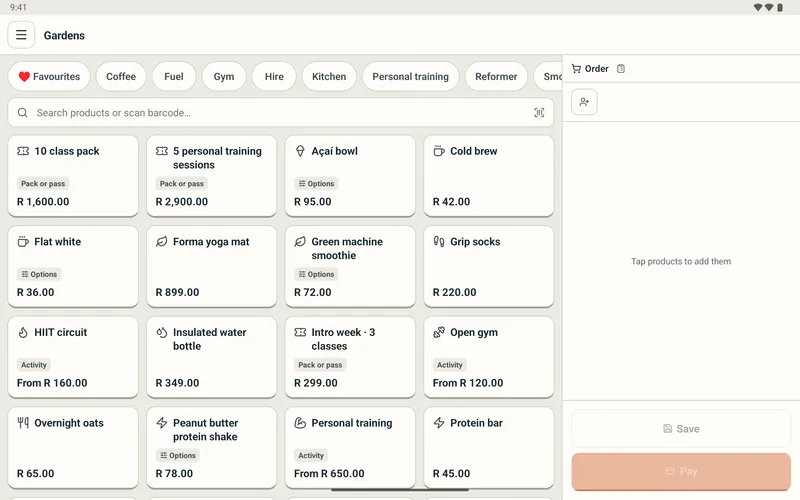Click the Activity tag on HIIT circuit

pyautogui.click(x=34, y=365)
